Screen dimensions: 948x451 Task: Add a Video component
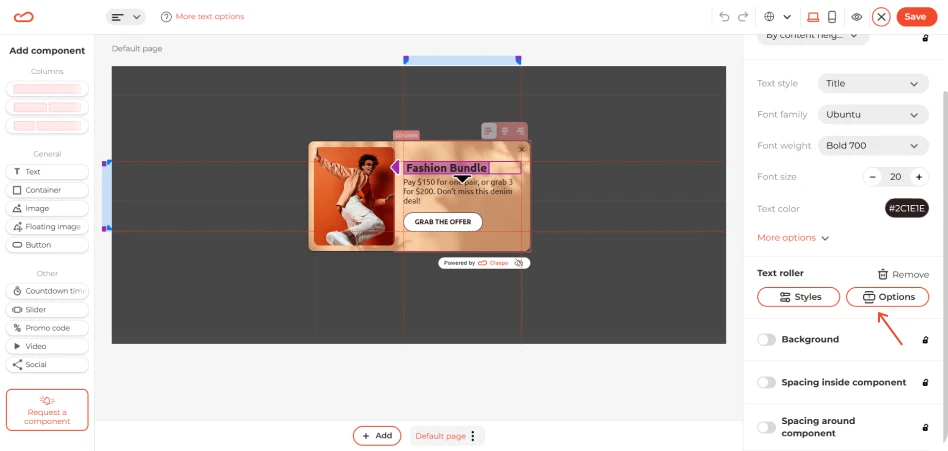[47, 346]
